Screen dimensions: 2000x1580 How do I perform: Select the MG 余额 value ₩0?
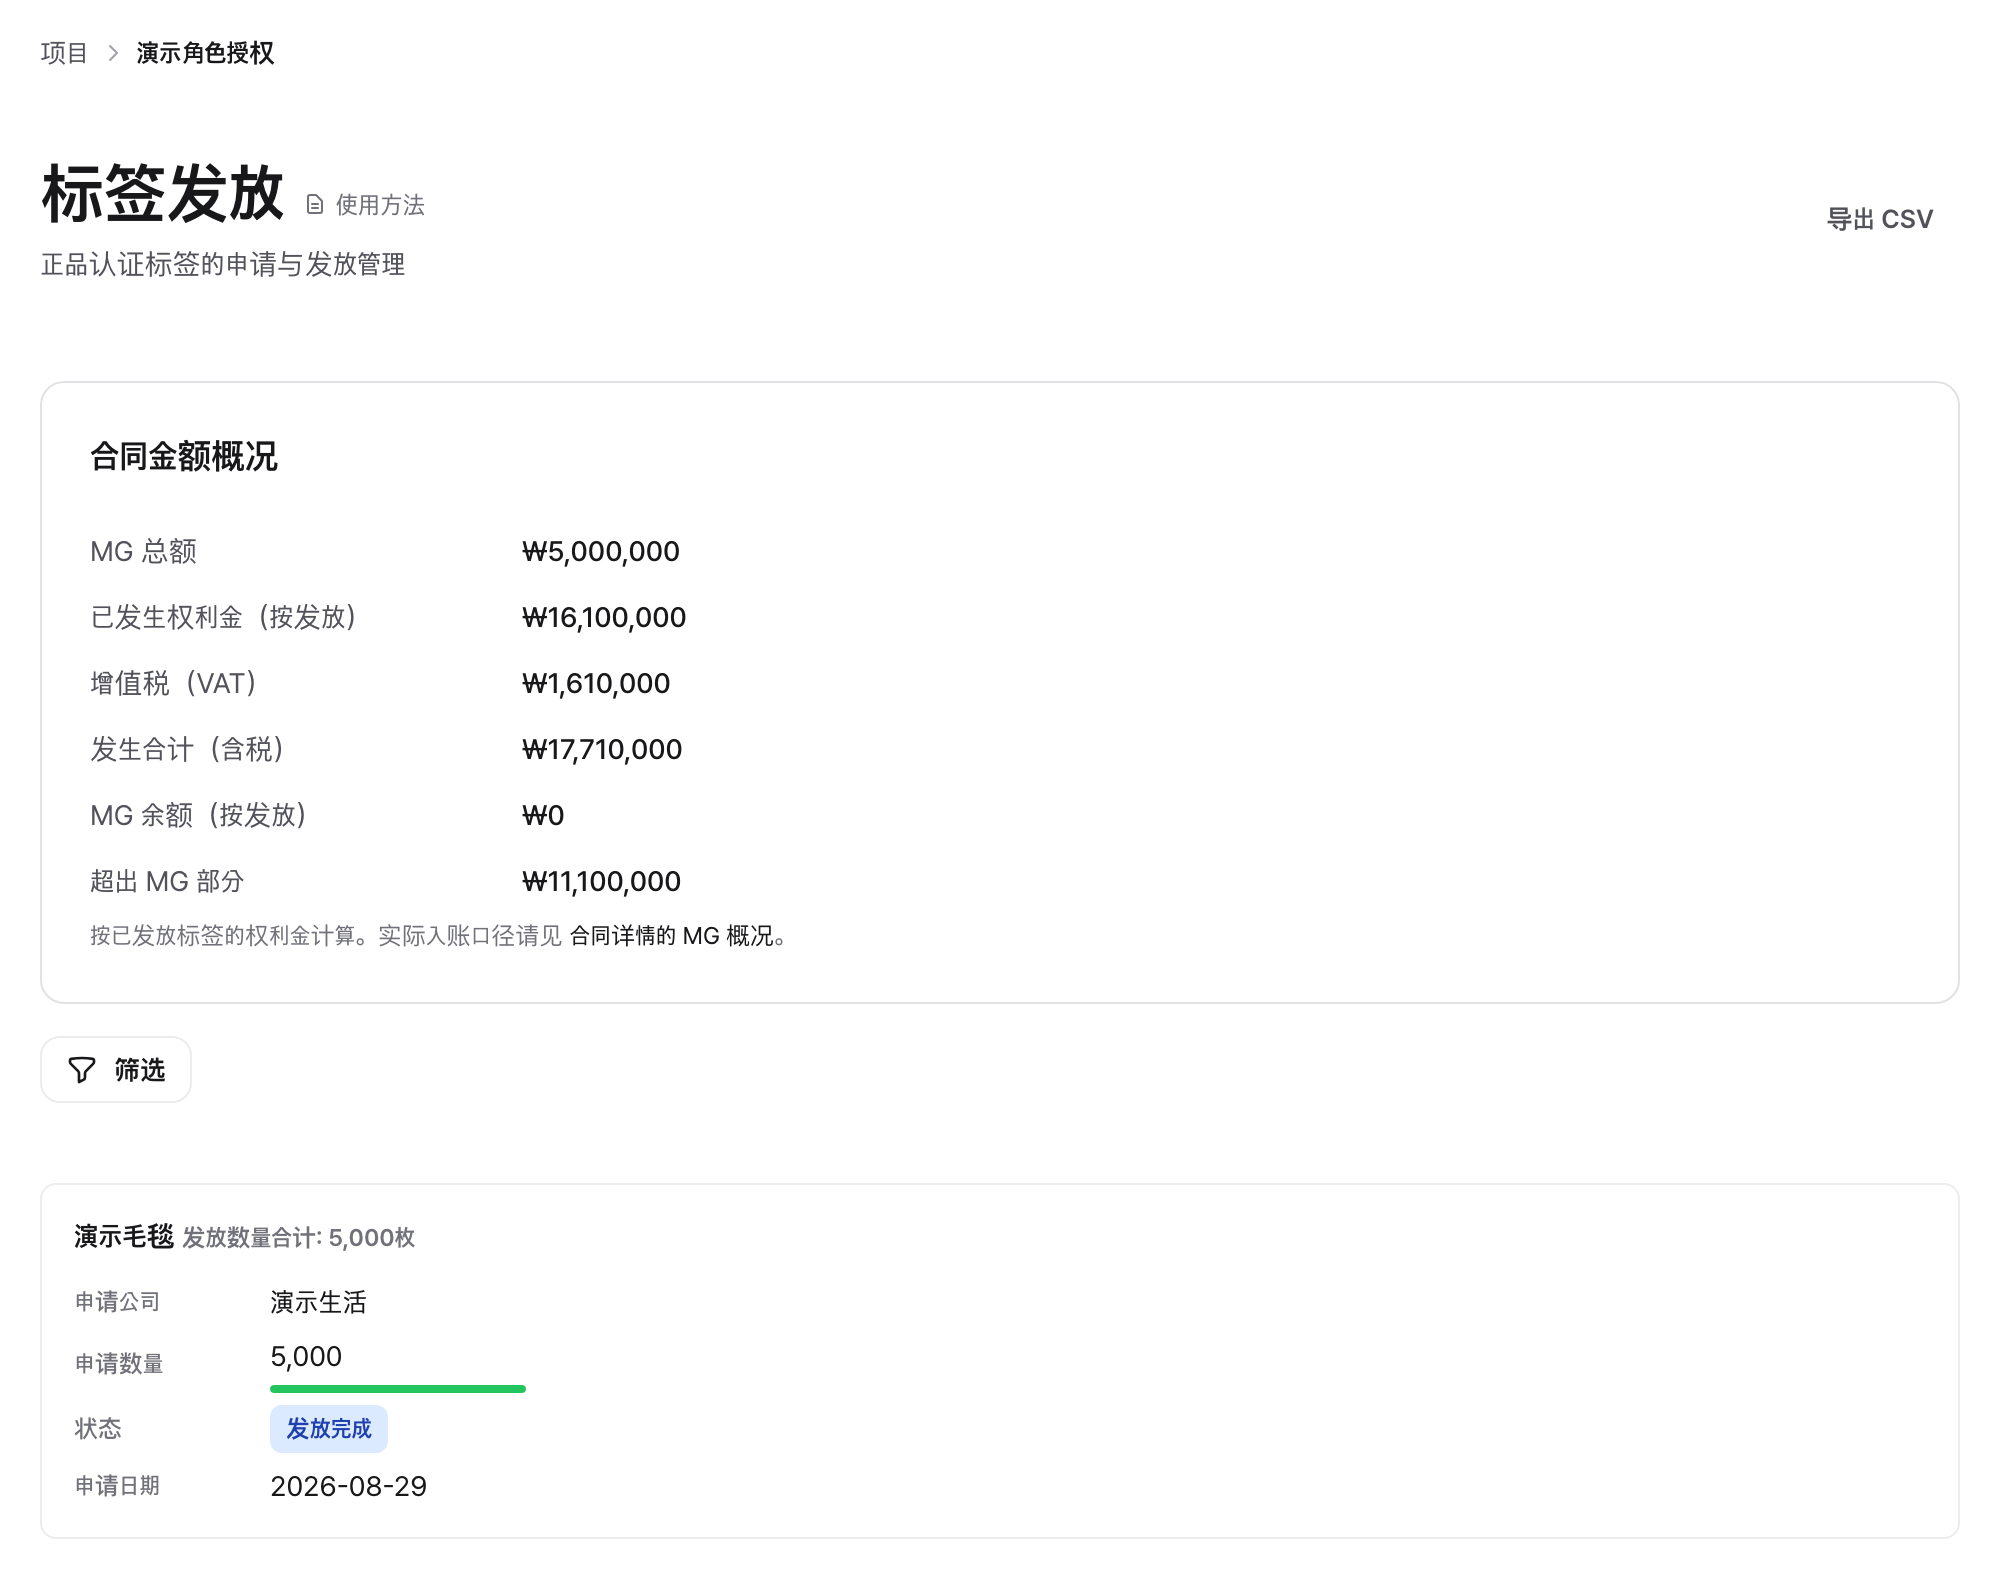(543, 815)
